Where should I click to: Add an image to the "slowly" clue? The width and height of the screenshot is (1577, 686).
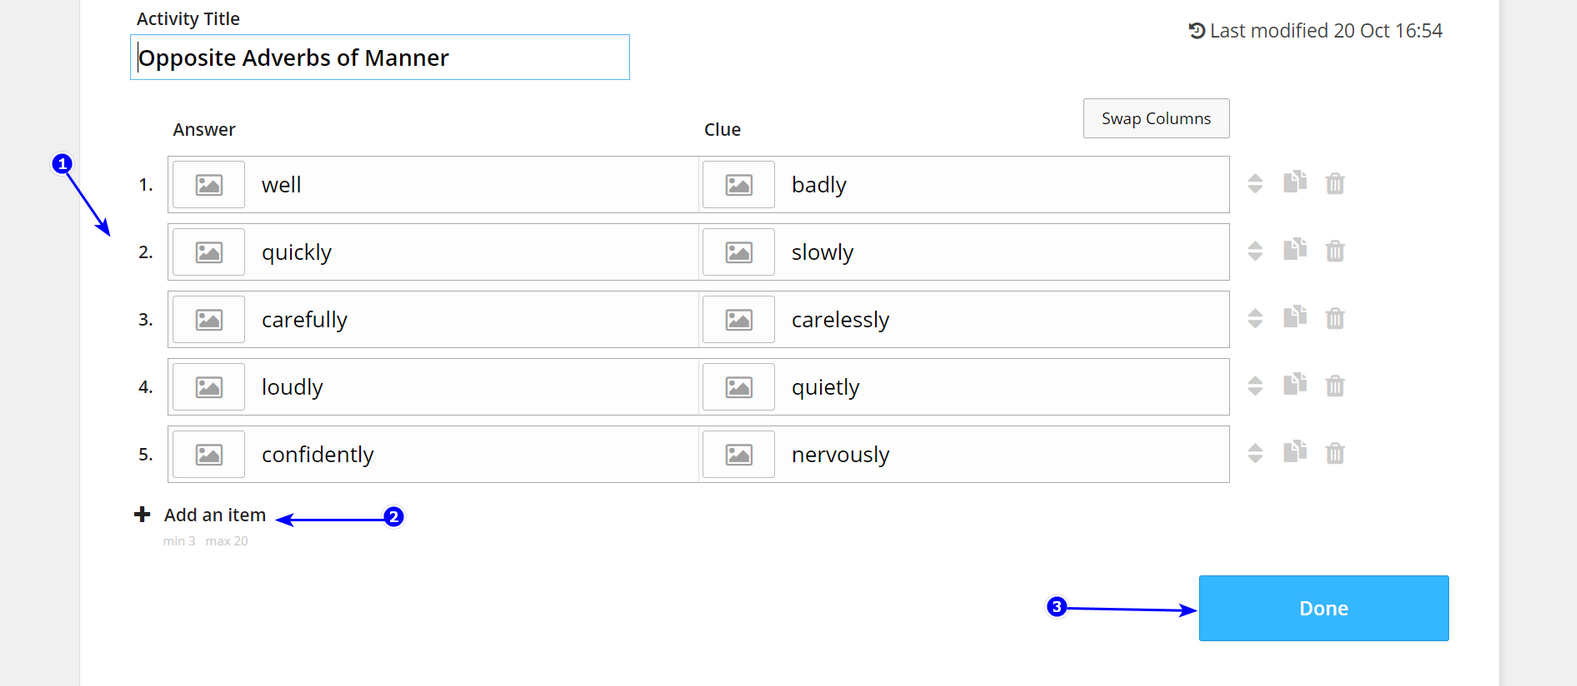[x=738, y=251]
